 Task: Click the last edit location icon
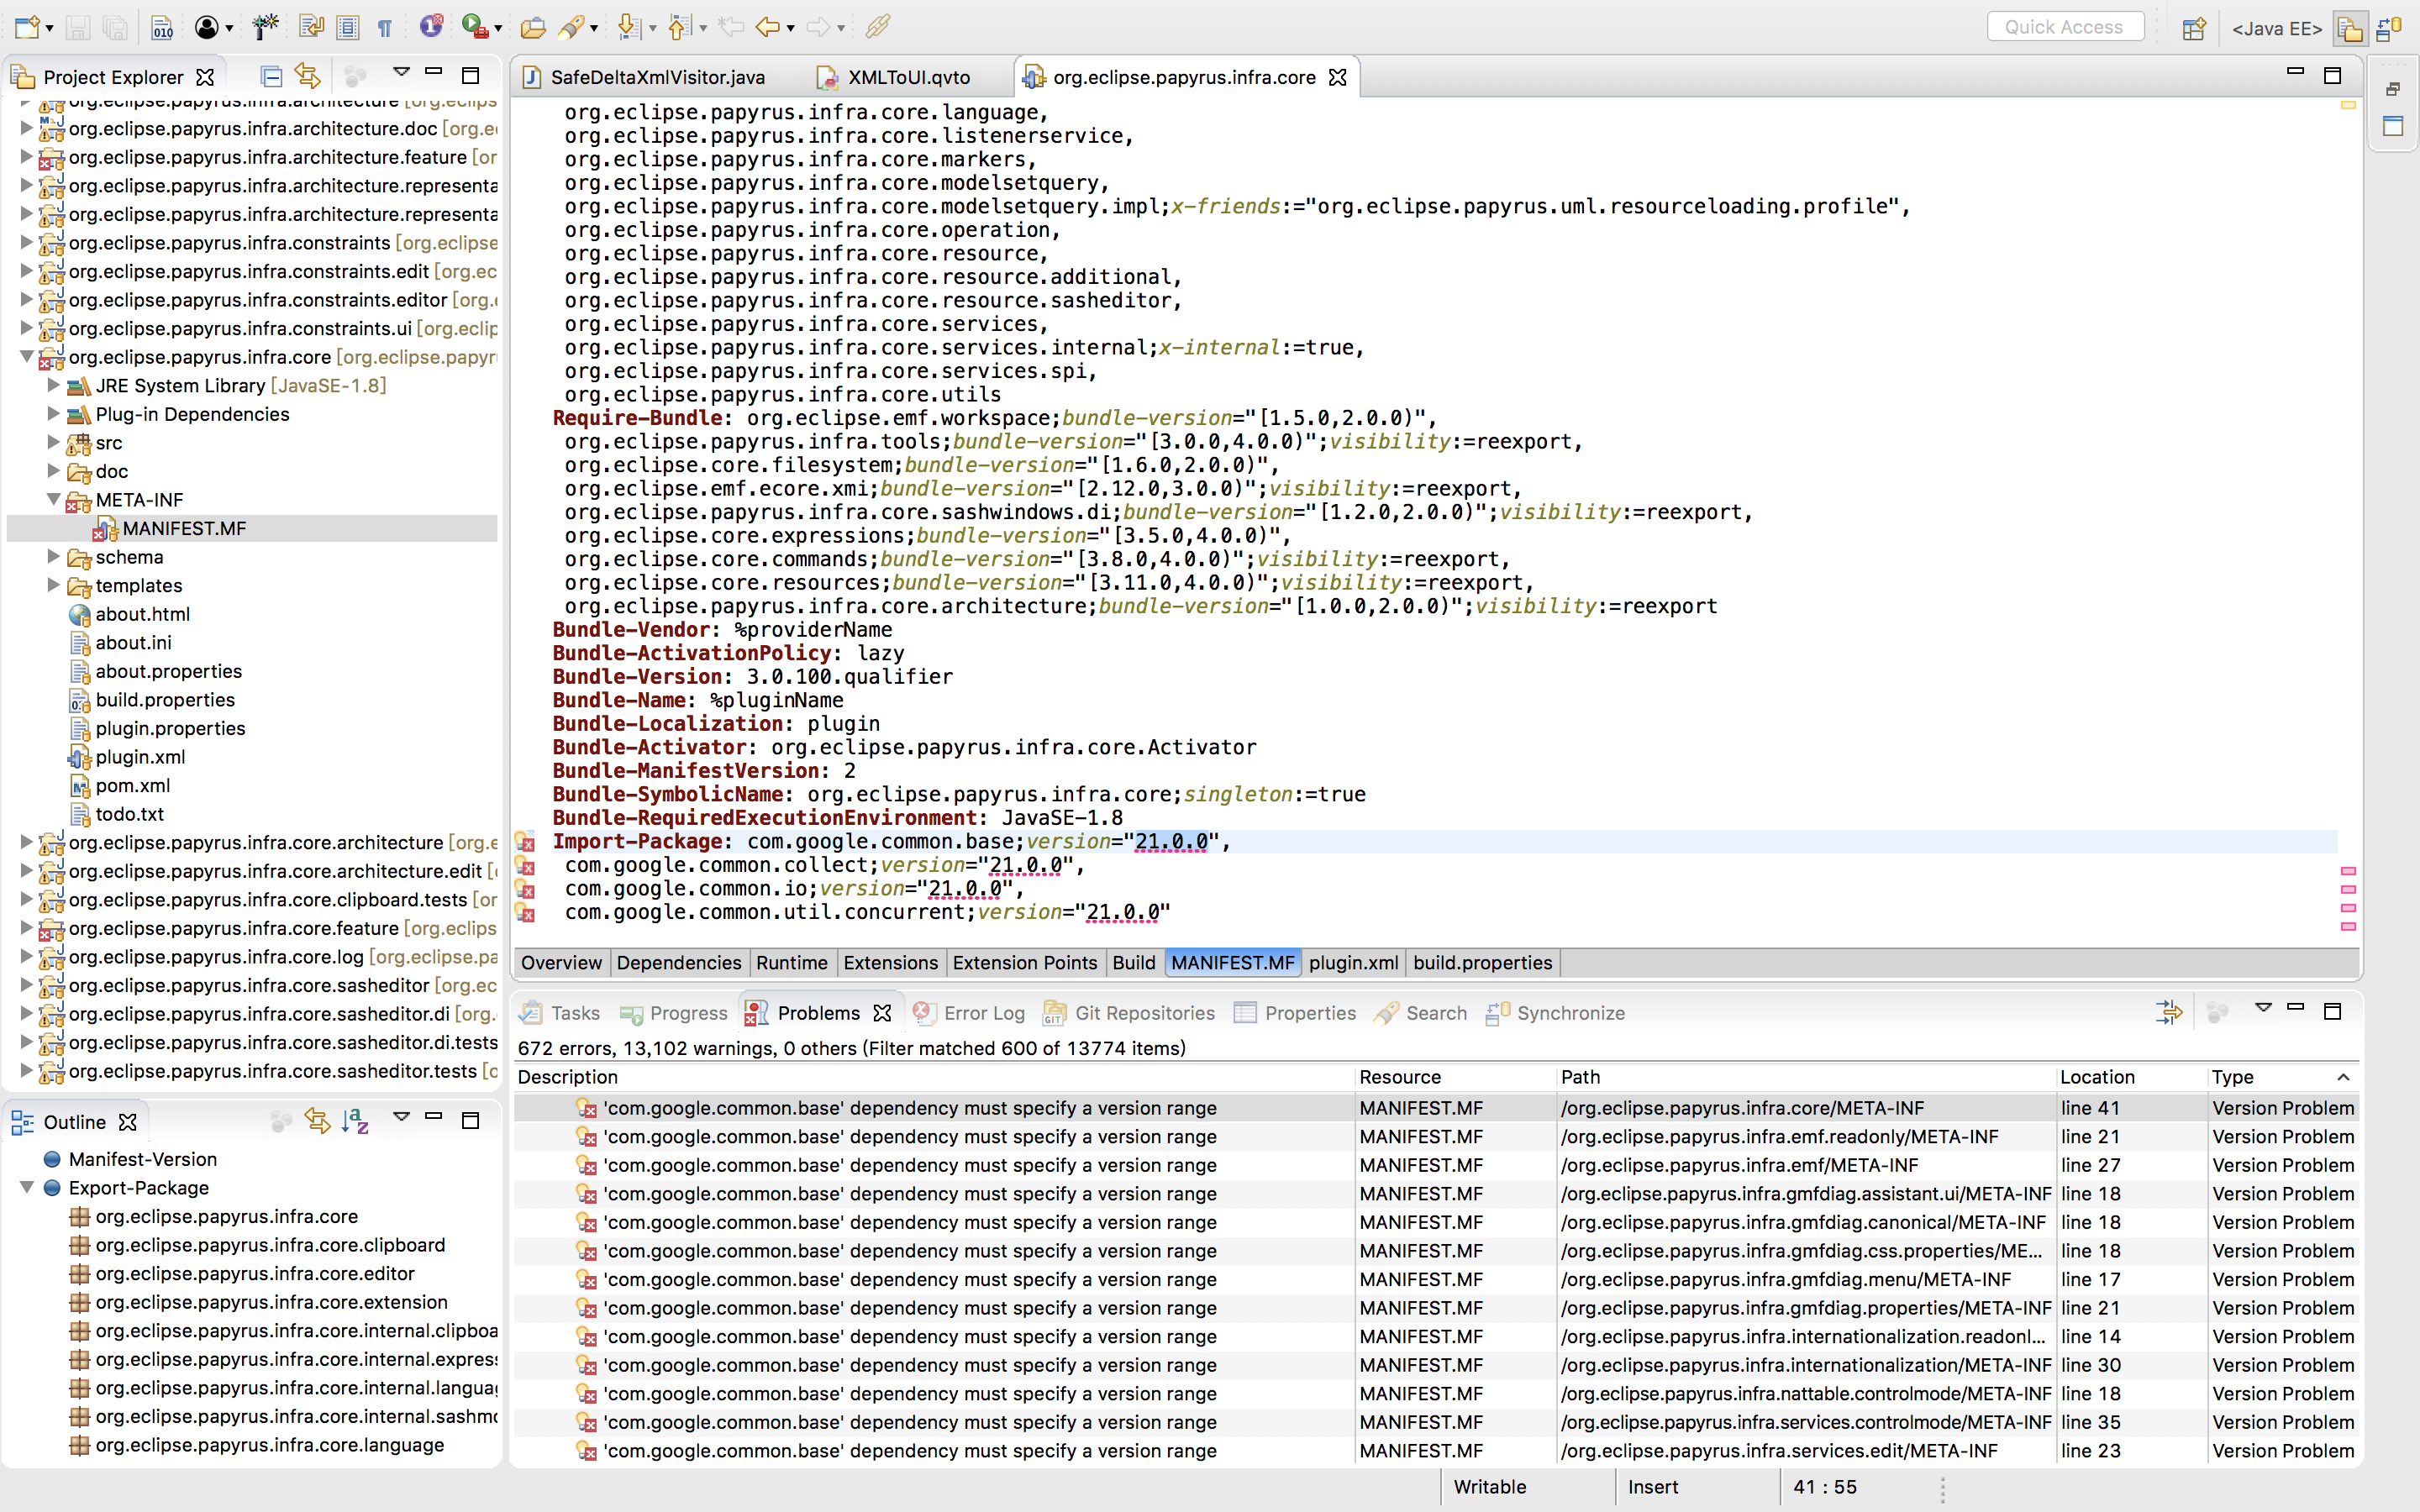(x=731, y=27)
